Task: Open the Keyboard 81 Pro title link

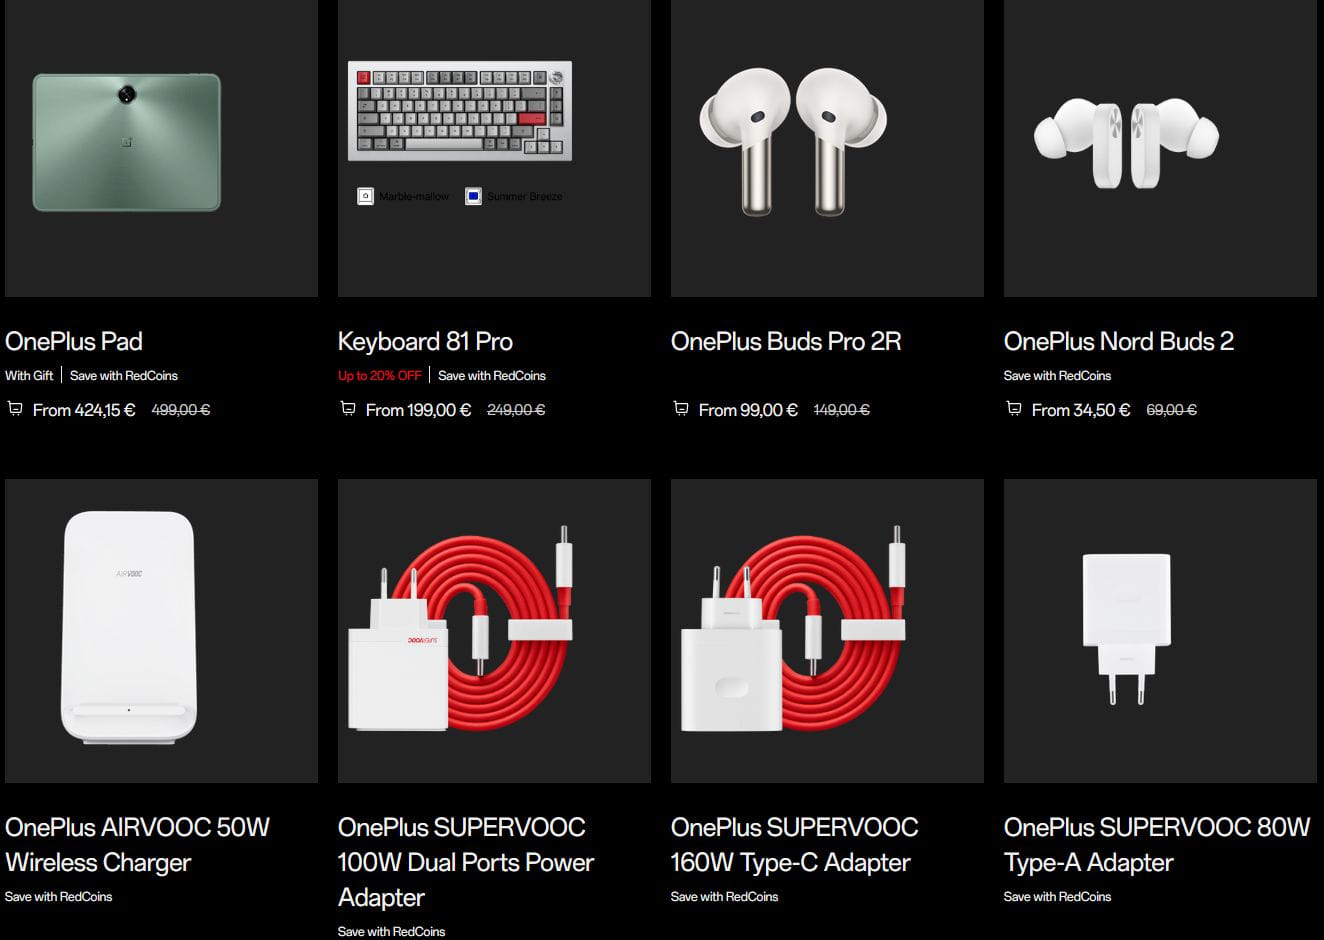Action: point(425,342)
